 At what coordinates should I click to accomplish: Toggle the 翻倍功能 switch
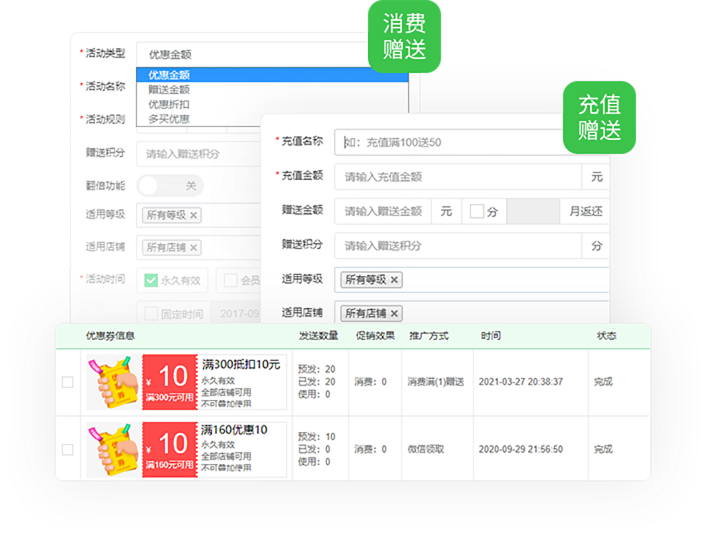169,186
